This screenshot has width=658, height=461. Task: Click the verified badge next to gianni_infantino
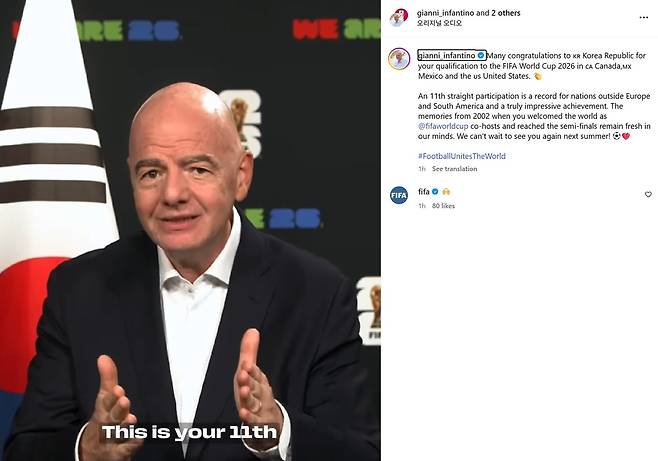(x=481, y=55)
